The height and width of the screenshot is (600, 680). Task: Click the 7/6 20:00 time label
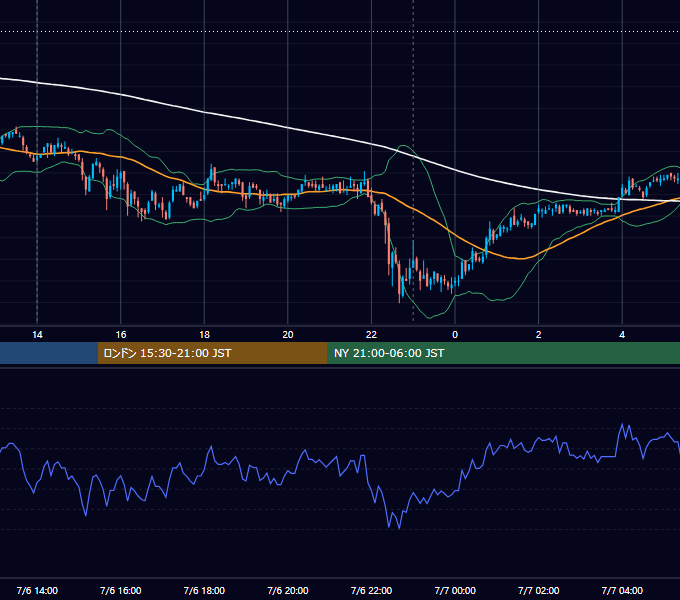[288, 590]
